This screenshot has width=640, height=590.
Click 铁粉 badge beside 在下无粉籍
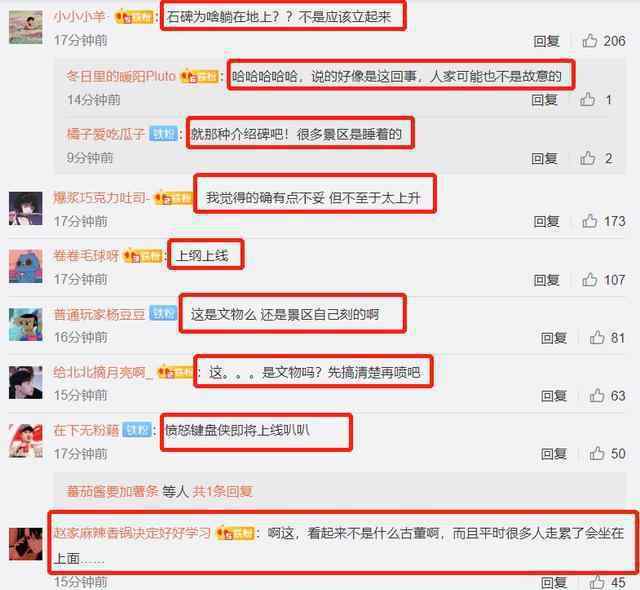click(x=137, y=430)
